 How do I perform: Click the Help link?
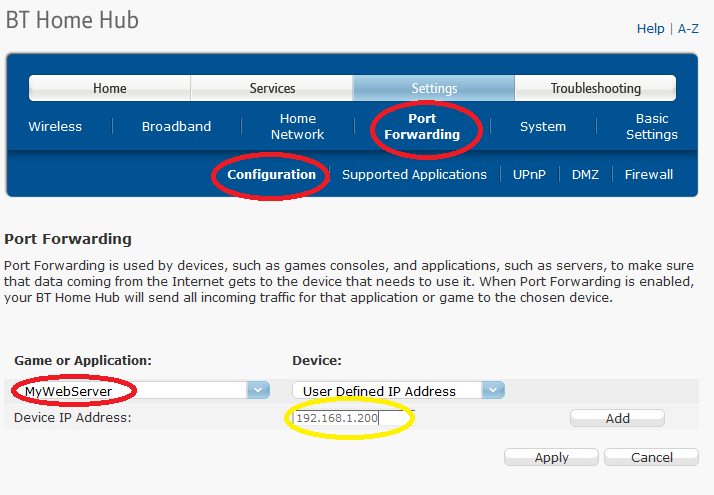click(x=650, y=29)
